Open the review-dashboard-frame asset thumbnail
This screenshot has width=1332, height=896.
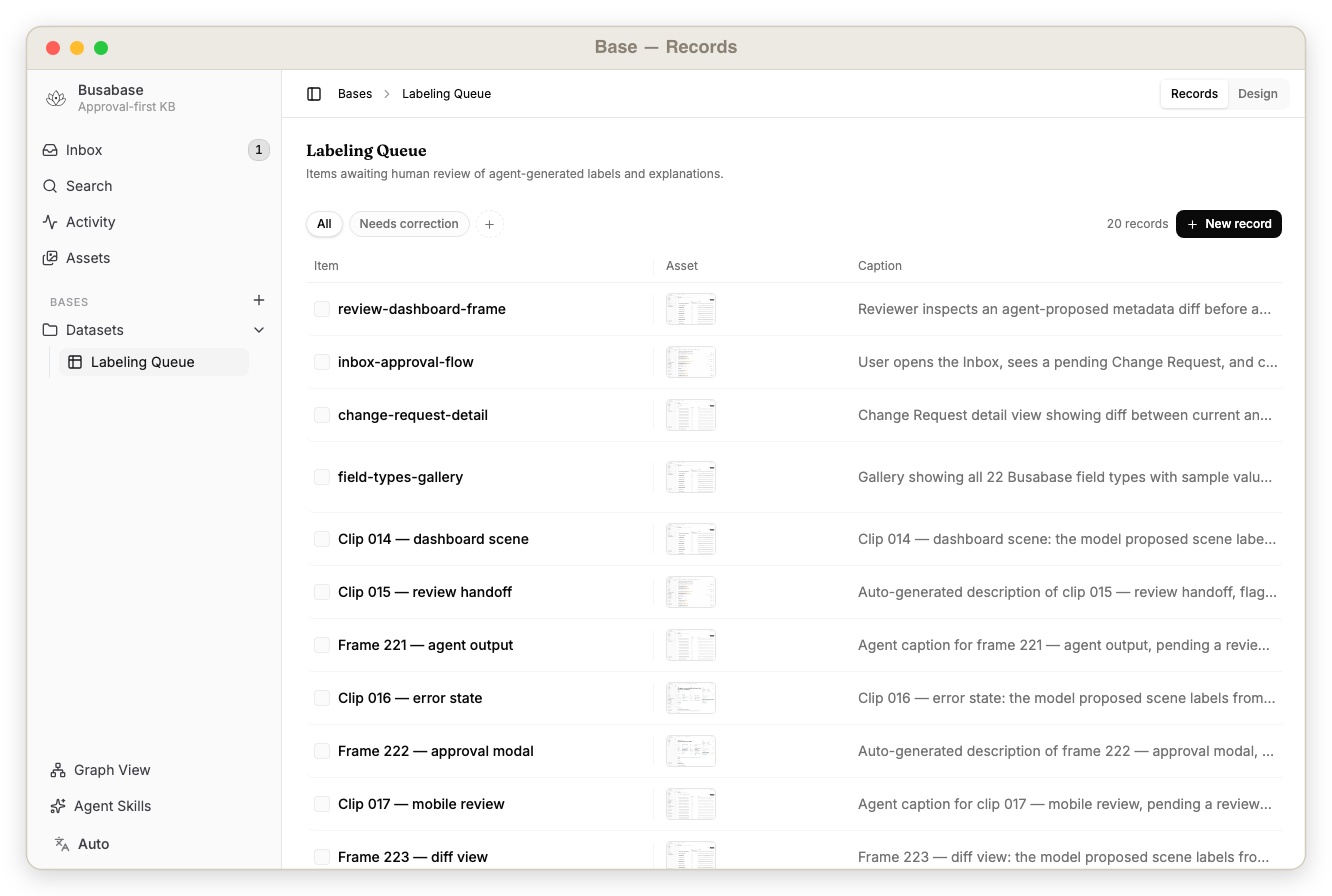[x=691, y=309]
